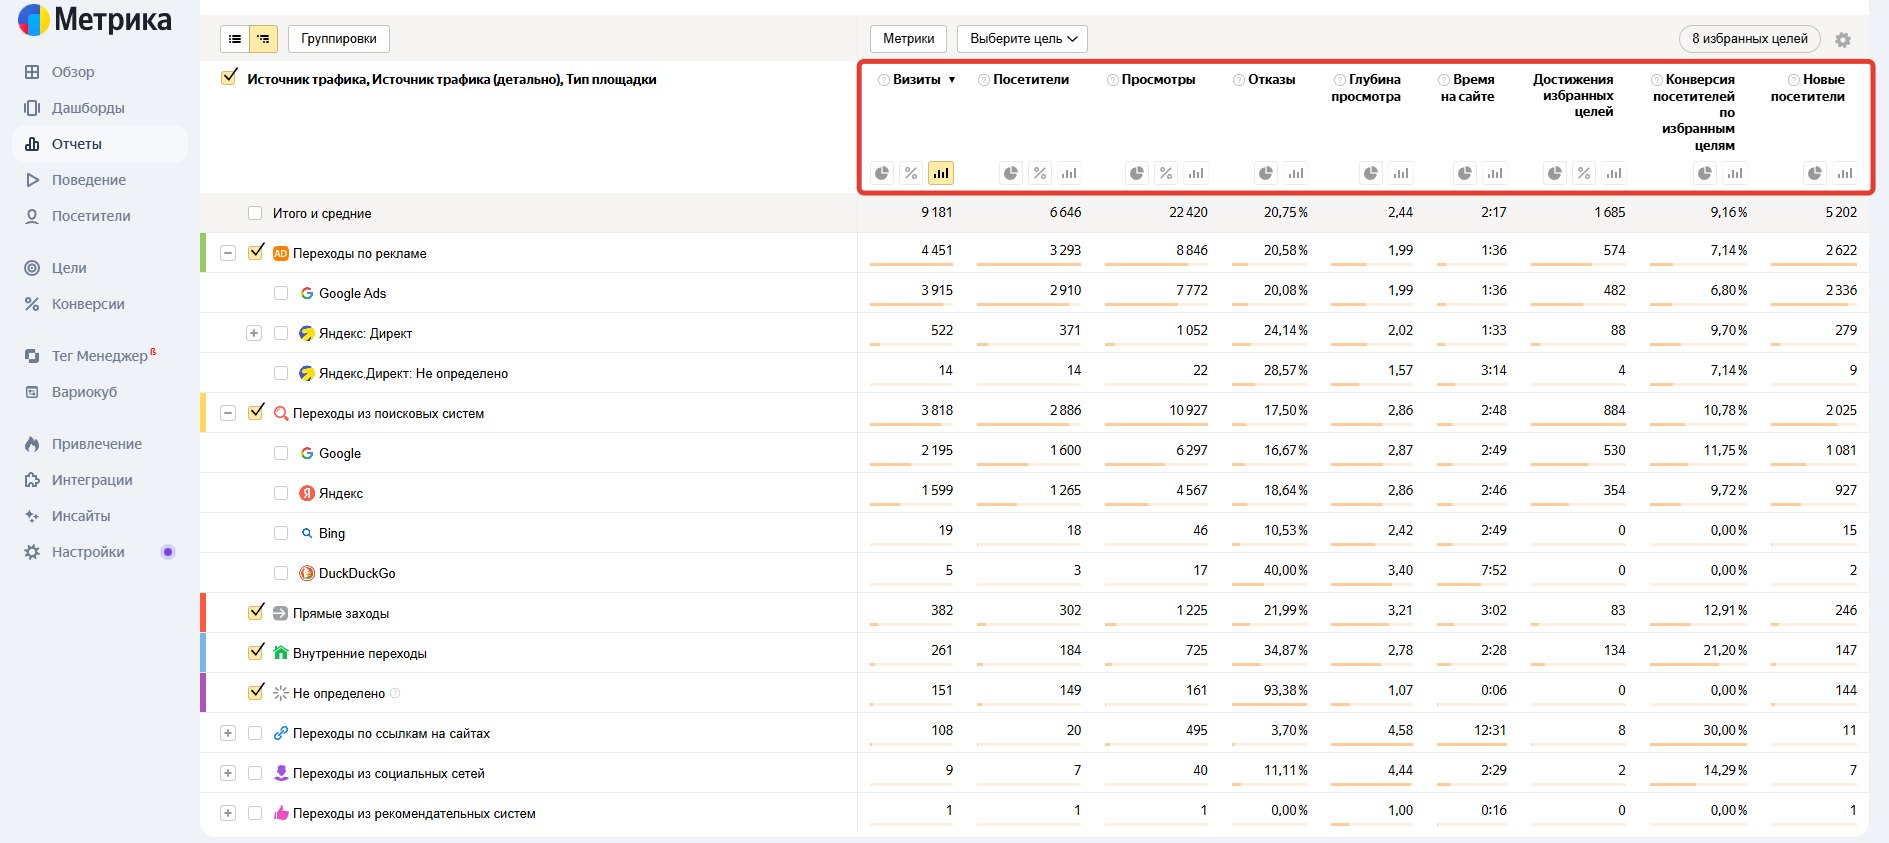The width and height of the screenshot is (1889, 843).
Task: Select pie chart icon under Визиты column
Action: coord(882,173)
